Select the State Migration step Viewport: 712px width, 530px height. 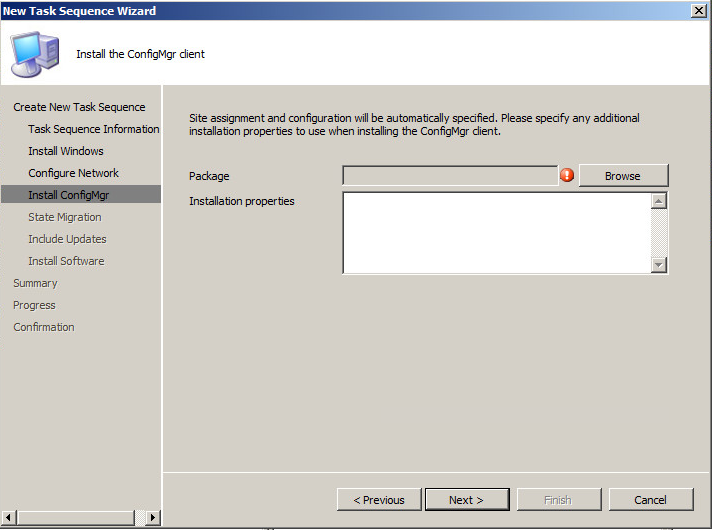pyautogui.click(x=65, y=217)
